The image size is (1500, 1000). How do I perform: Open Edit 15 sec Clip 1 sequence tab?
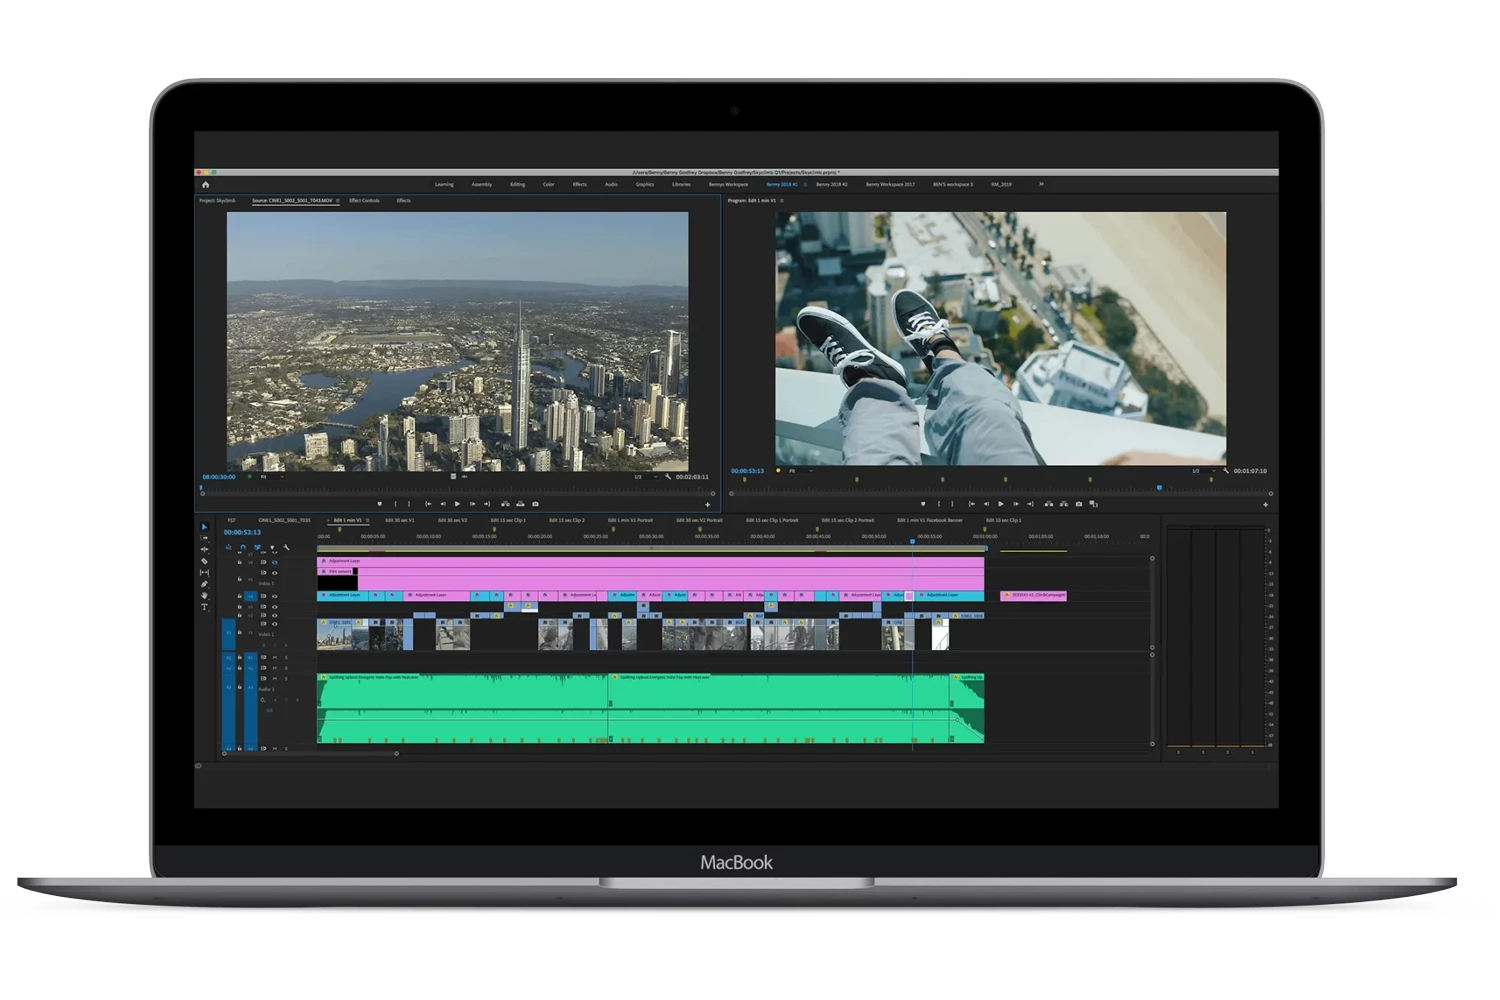point(508,520)
